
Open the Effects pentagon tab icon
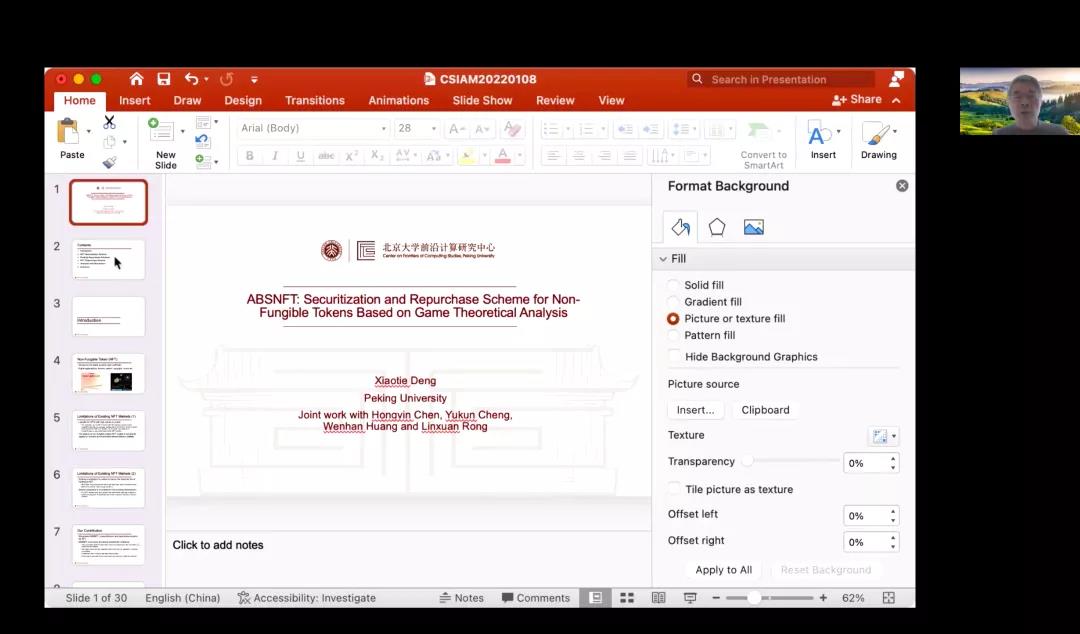pyautogui.click(x=717, y=228)
